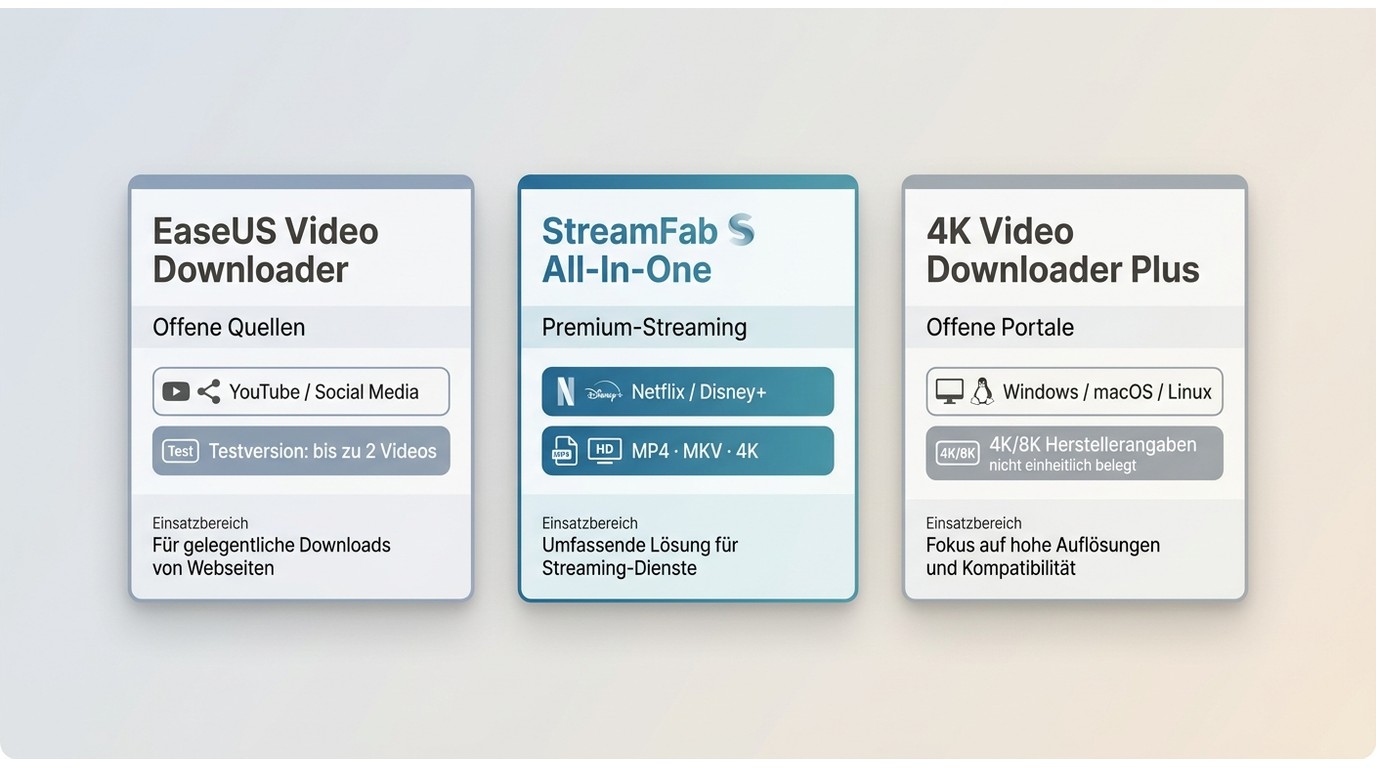Click the Offene Quellen label
The width and height of the screenshot is (1376, 768).
(229, 327)
